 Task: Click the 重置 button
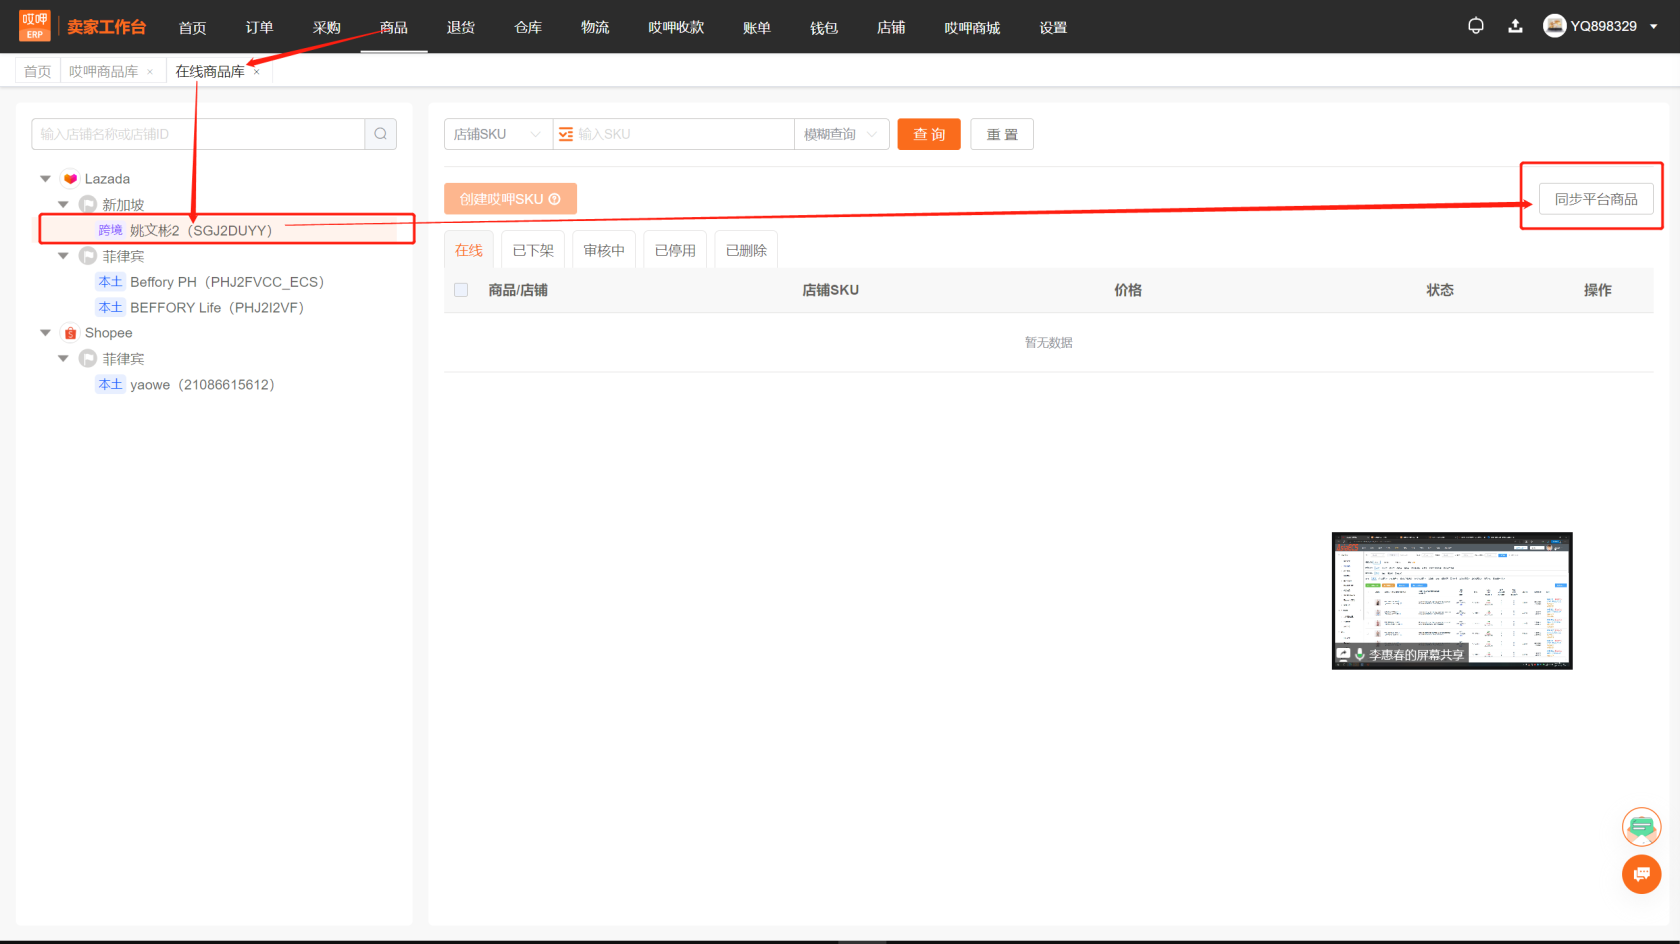point(1002,134)
